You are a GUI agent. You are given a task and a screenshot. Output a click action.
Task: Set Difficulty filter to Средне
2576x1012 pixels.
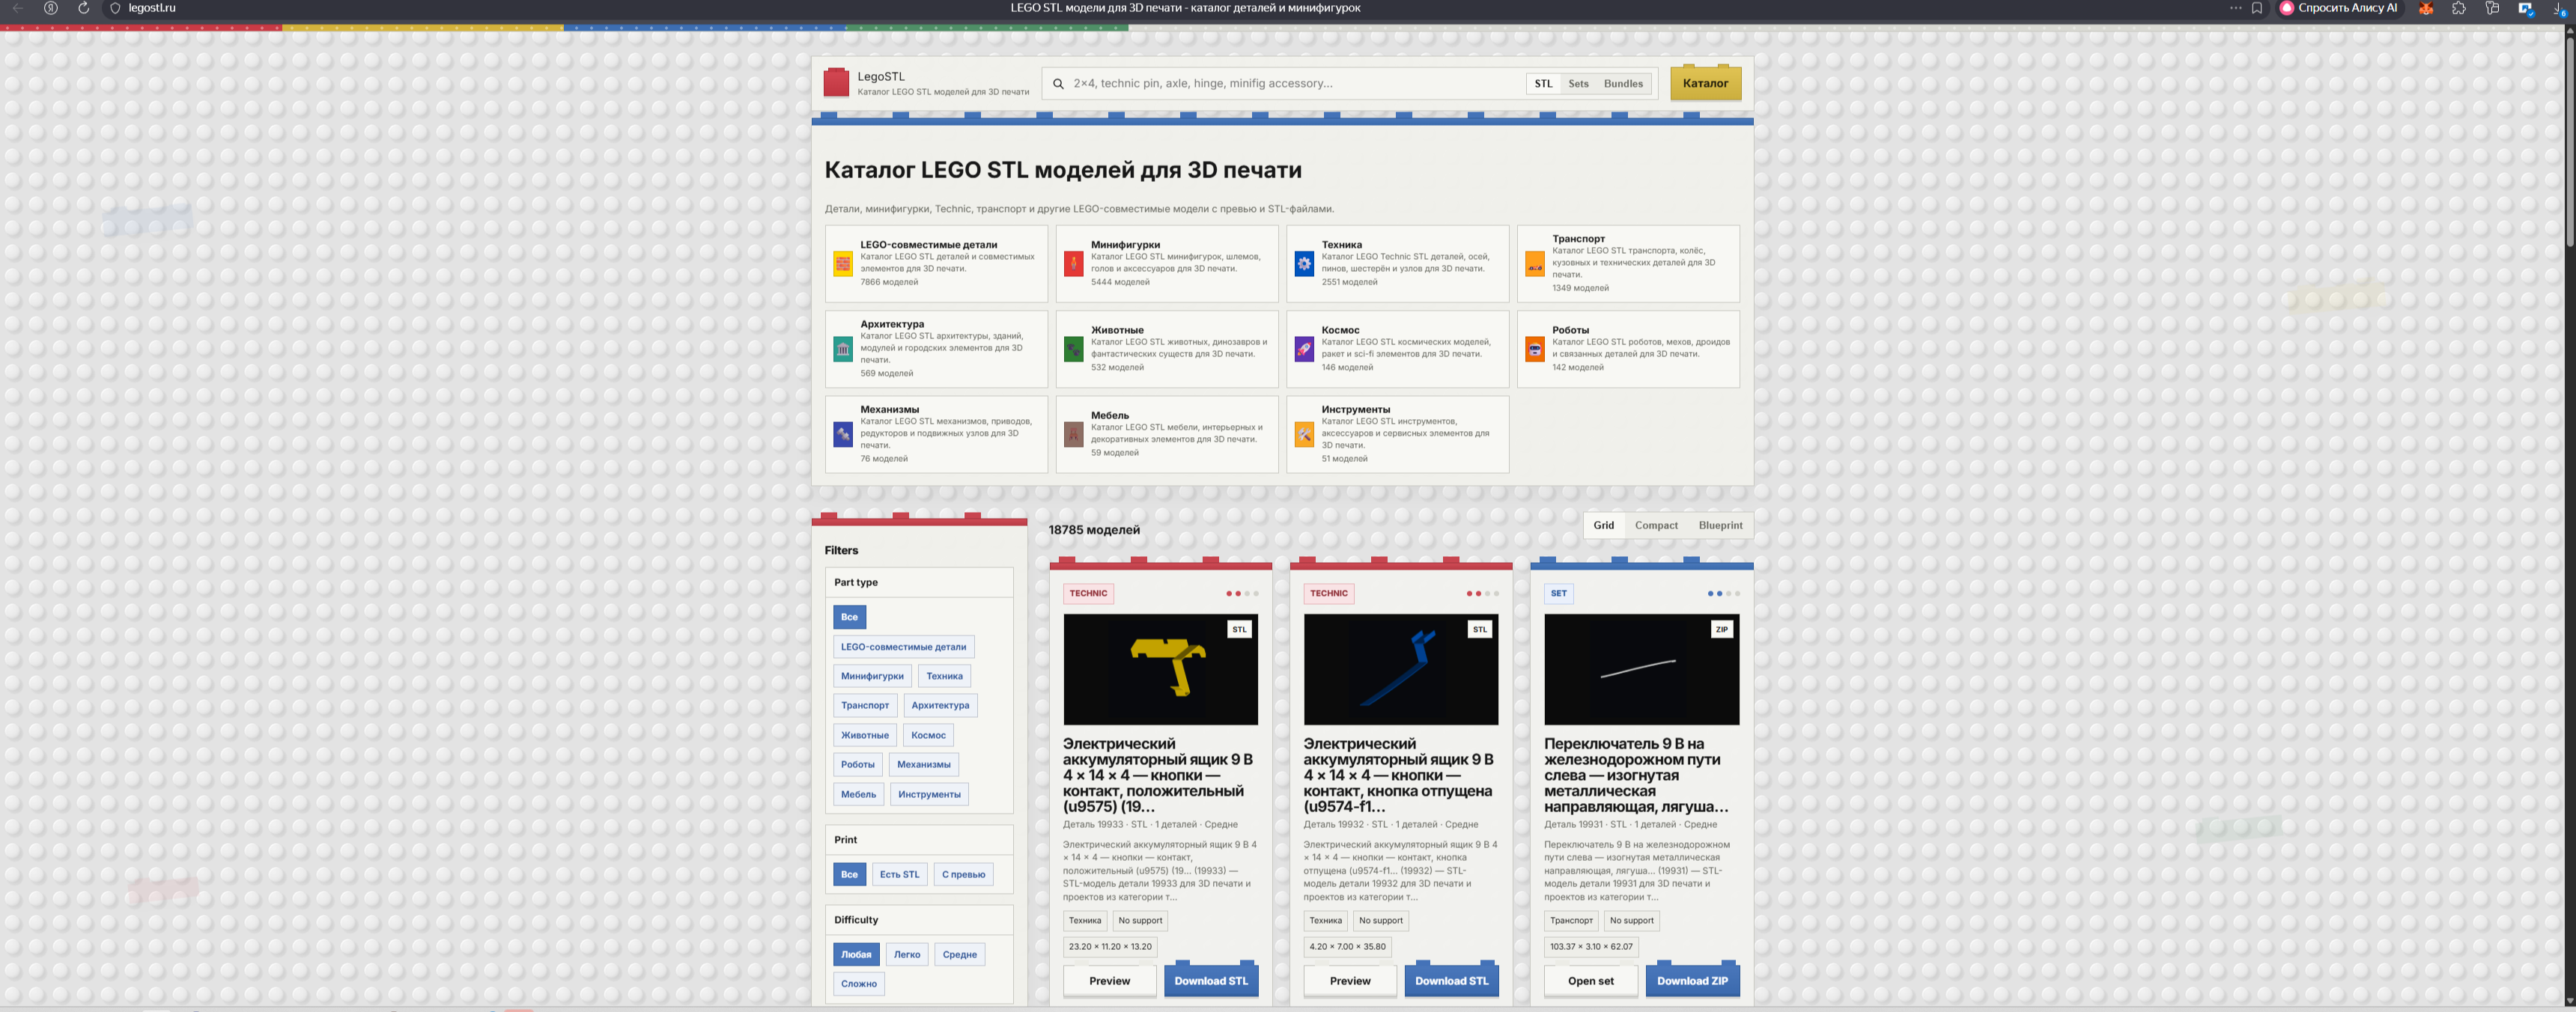click(959, 954)
